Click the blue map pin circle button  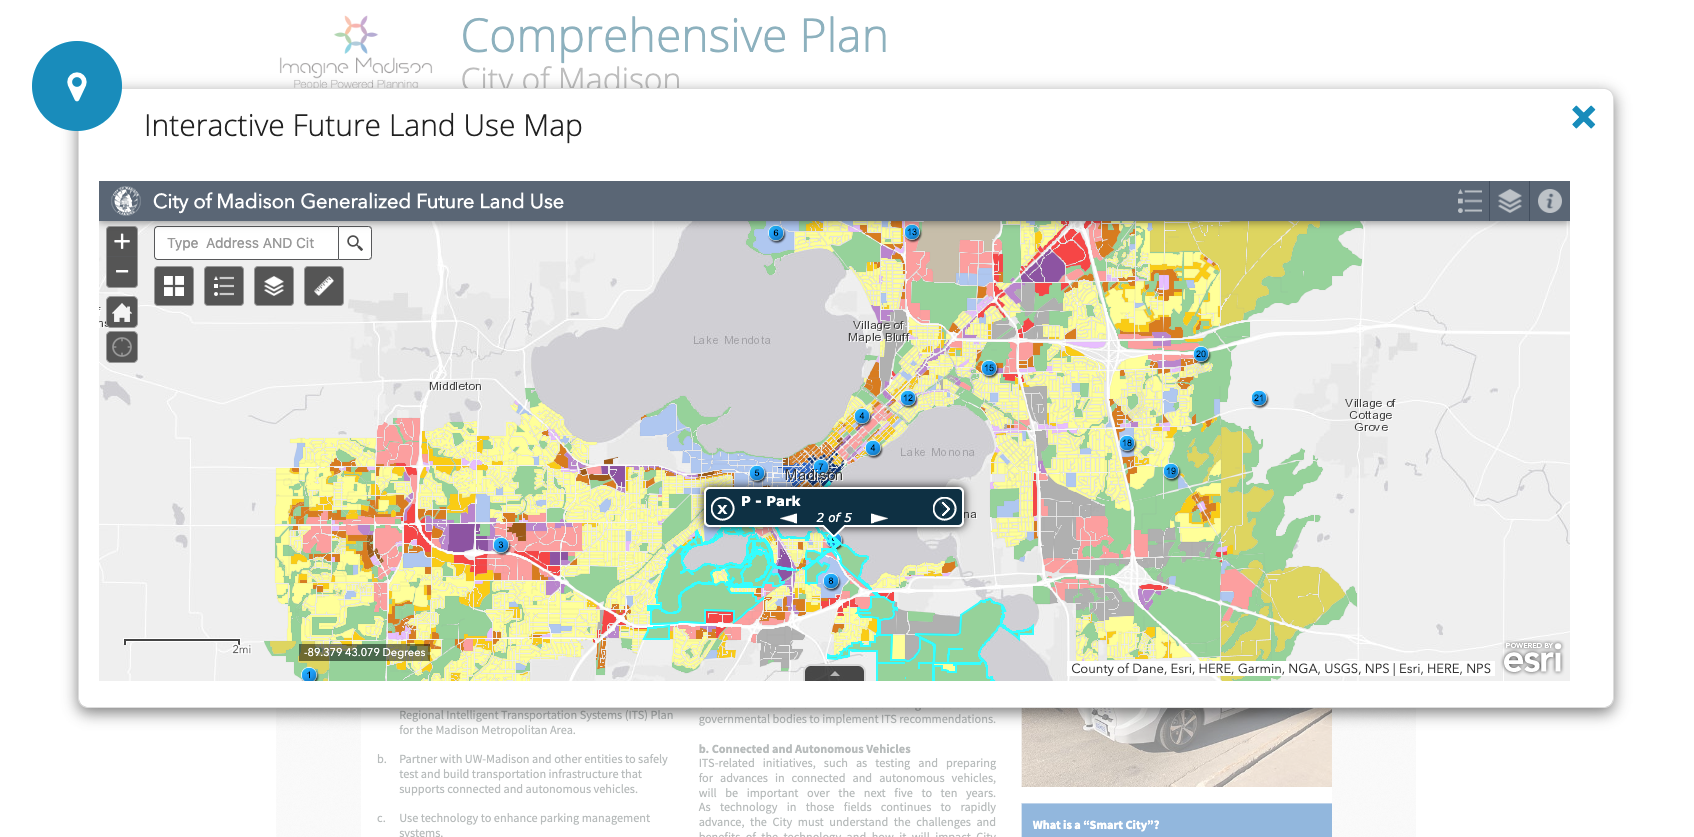77,86
